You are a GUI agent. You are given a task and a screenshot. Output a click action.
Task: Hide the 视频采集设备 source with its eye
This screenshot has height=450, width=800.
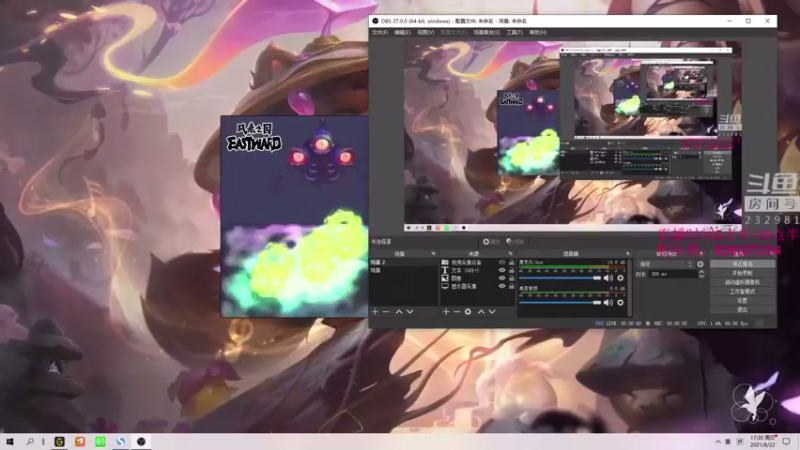click(x=502, y=262)
